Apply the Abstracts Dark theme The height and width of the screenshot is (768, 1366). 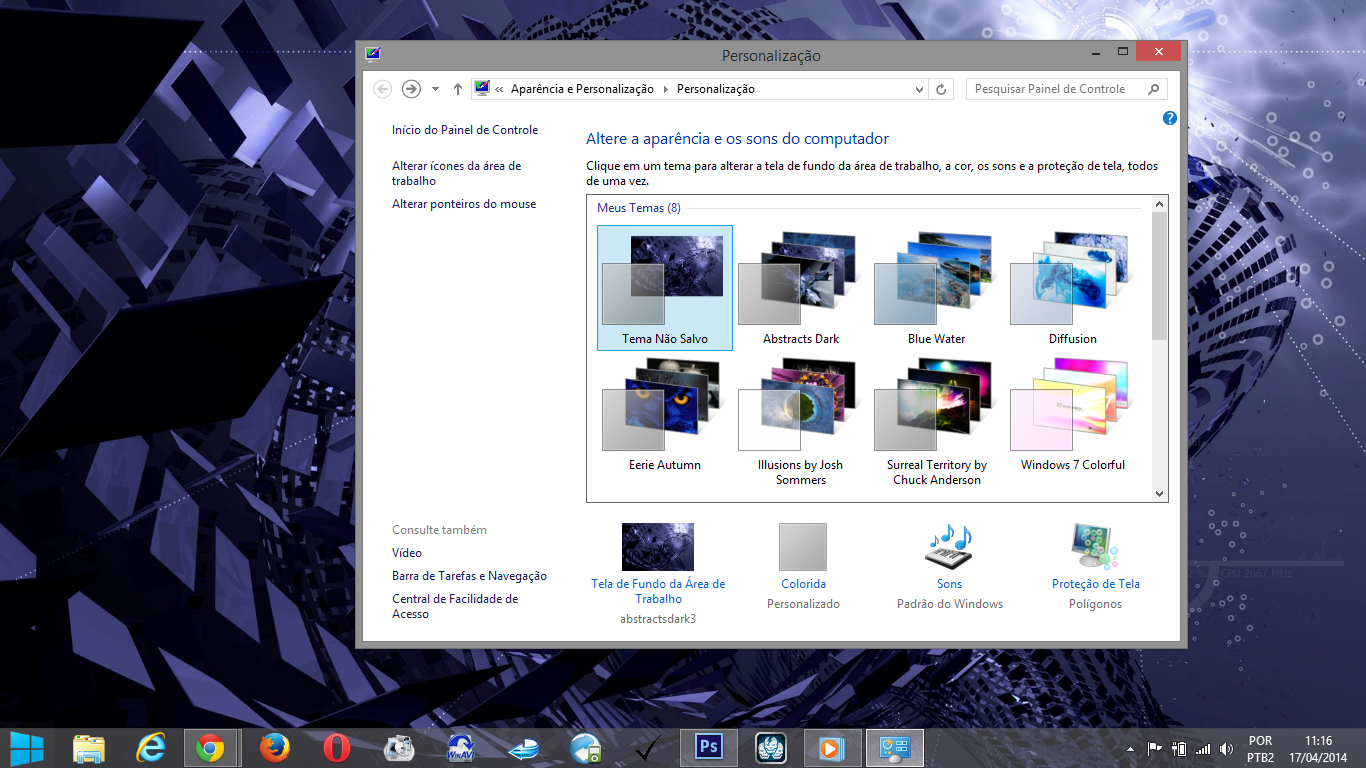801,288
